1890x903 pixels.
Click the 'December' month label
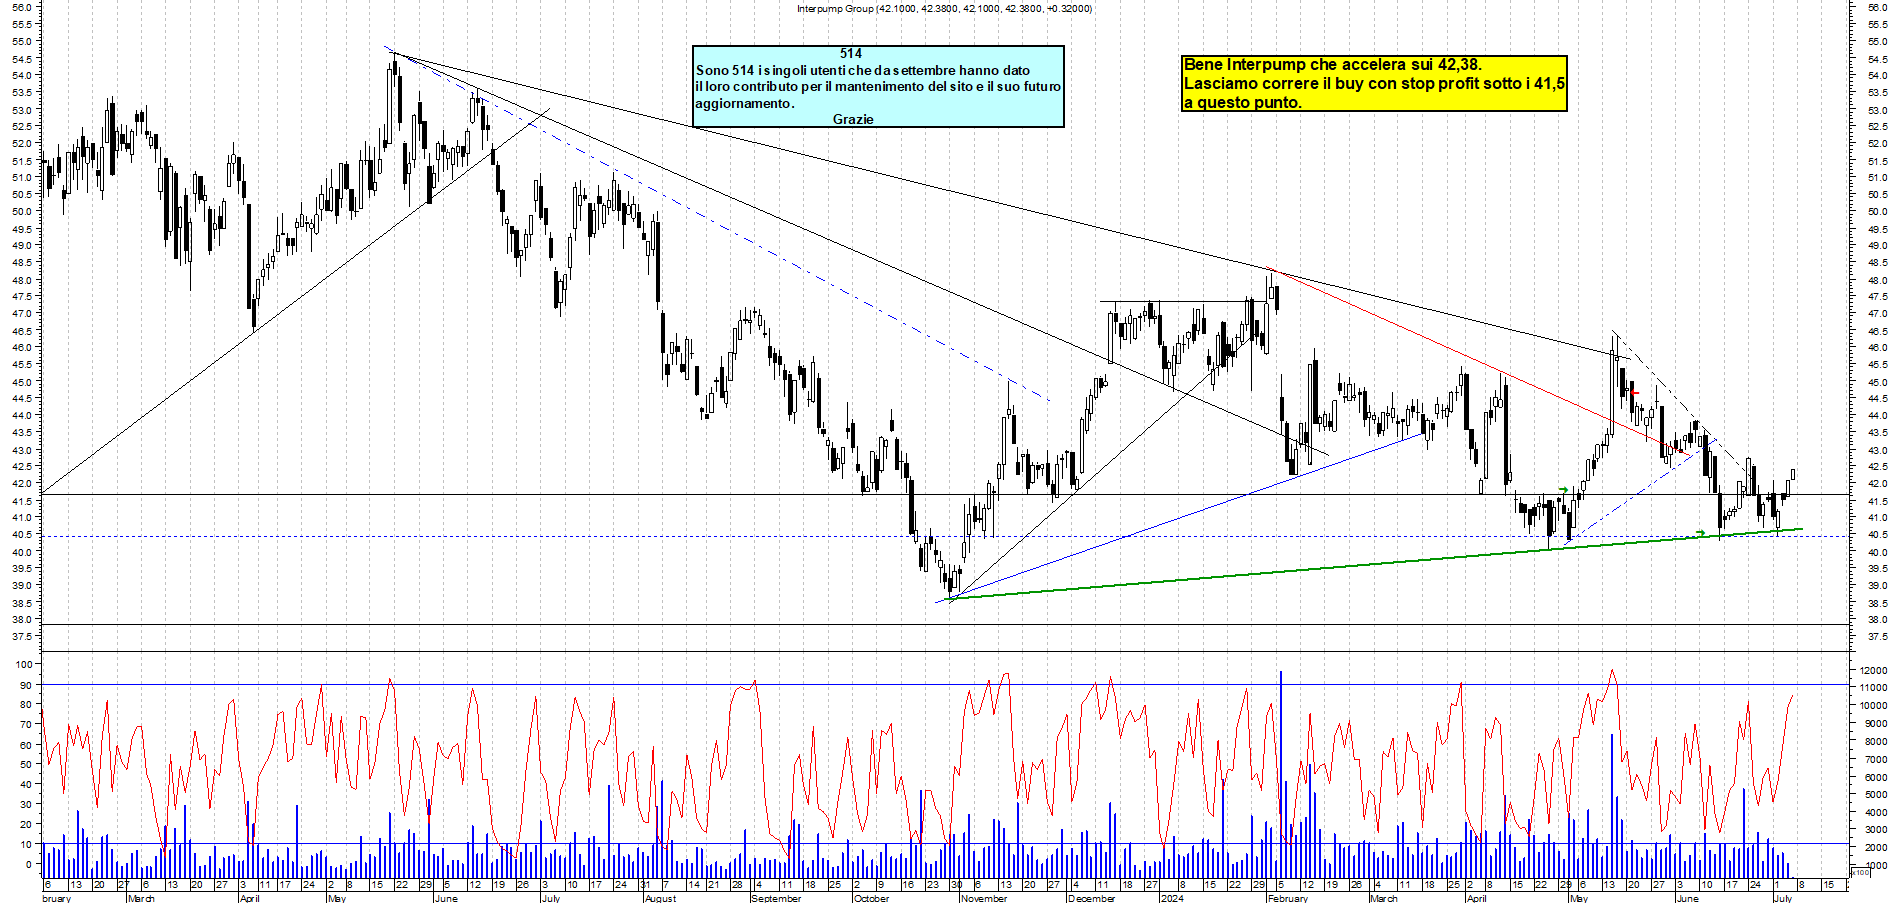(1092, 898)
